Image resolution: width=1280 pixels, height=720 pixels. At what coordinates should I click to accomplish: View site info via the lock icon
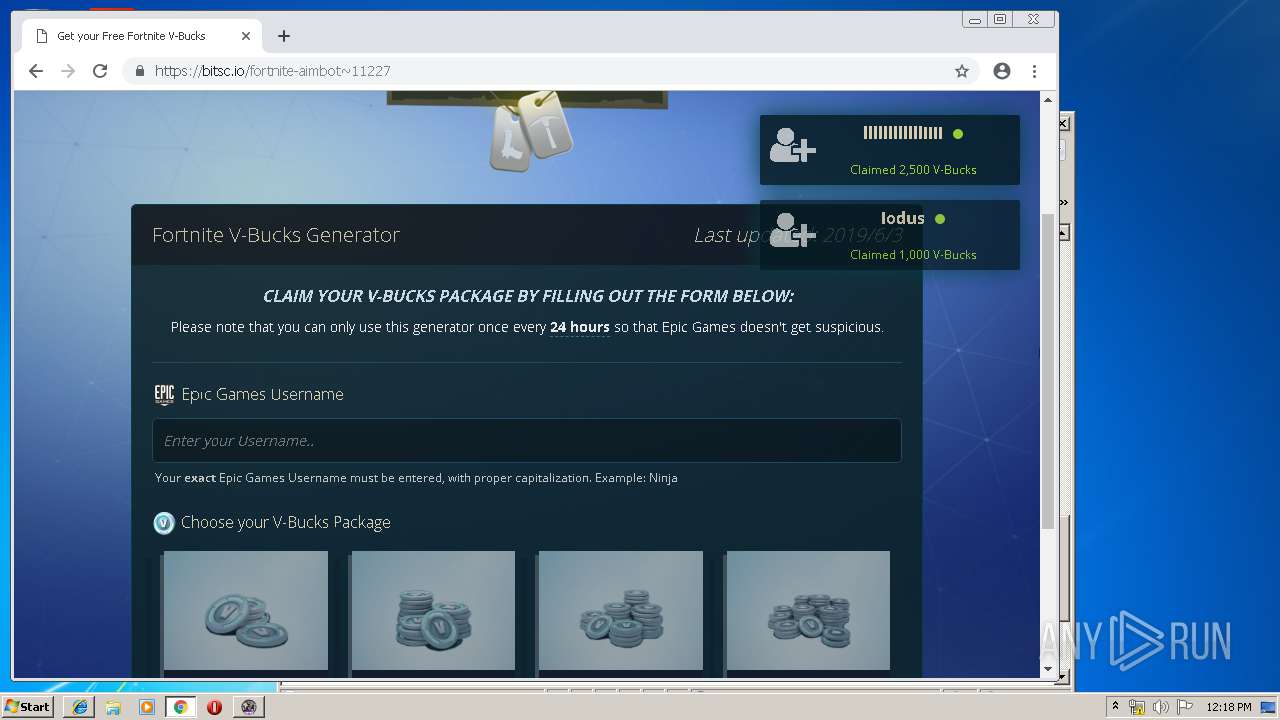[139, 71]
